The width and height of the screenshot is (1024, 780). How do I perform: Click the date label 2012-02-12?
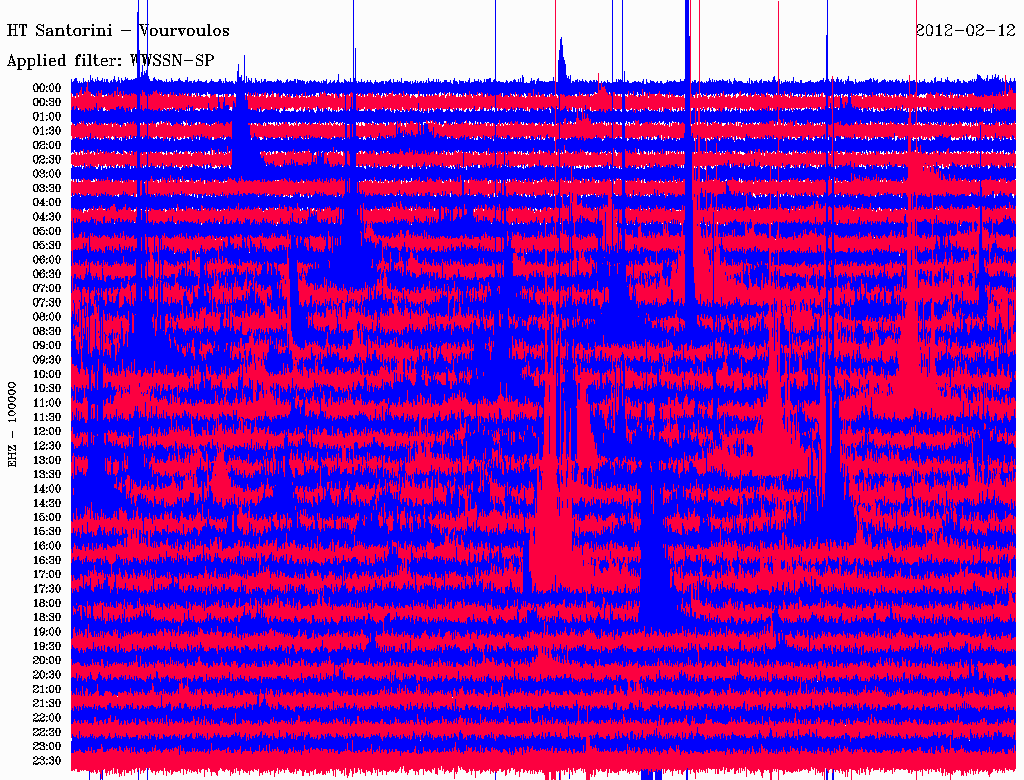(x=965, y=30)
